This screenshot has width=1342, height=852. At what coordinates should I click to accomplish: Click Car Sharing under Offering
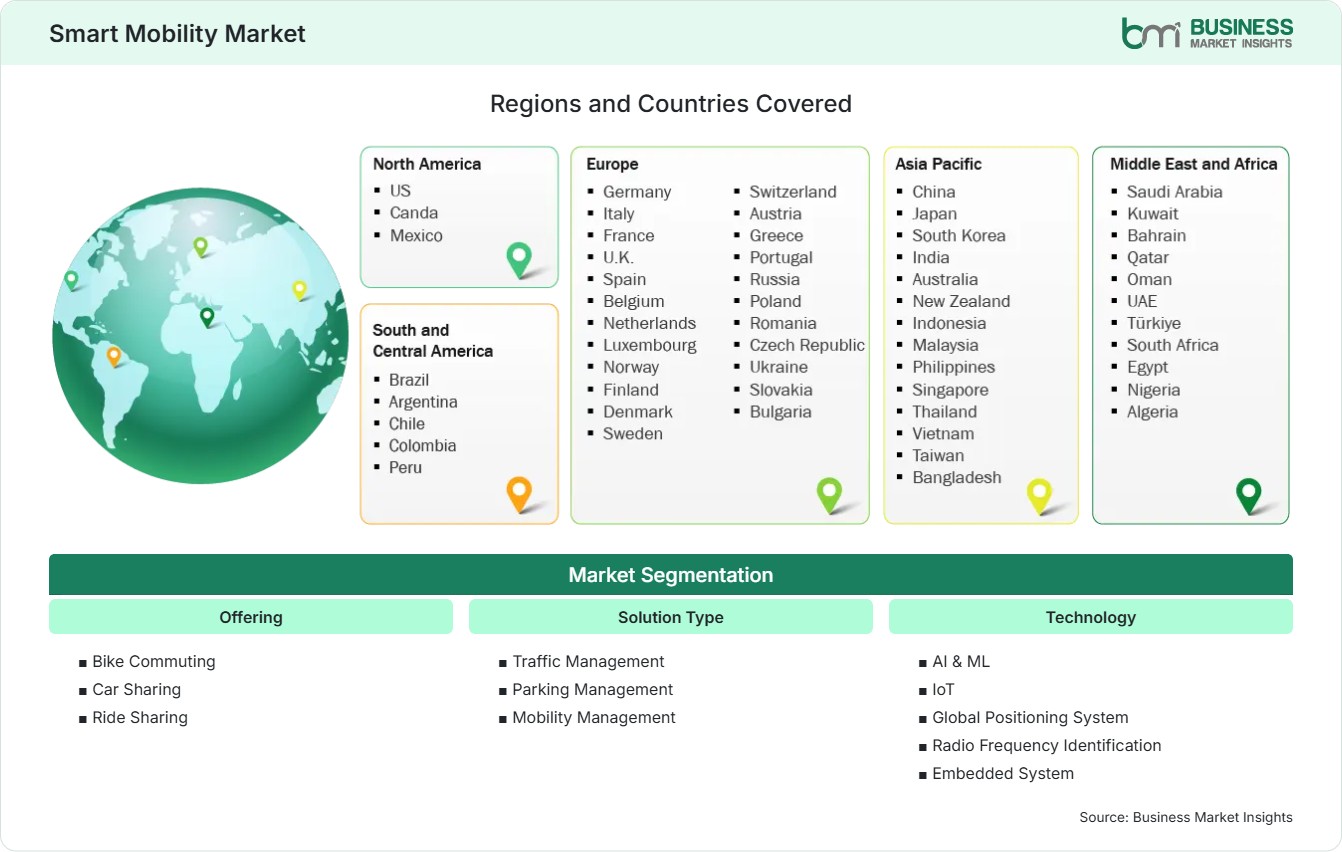137,690
